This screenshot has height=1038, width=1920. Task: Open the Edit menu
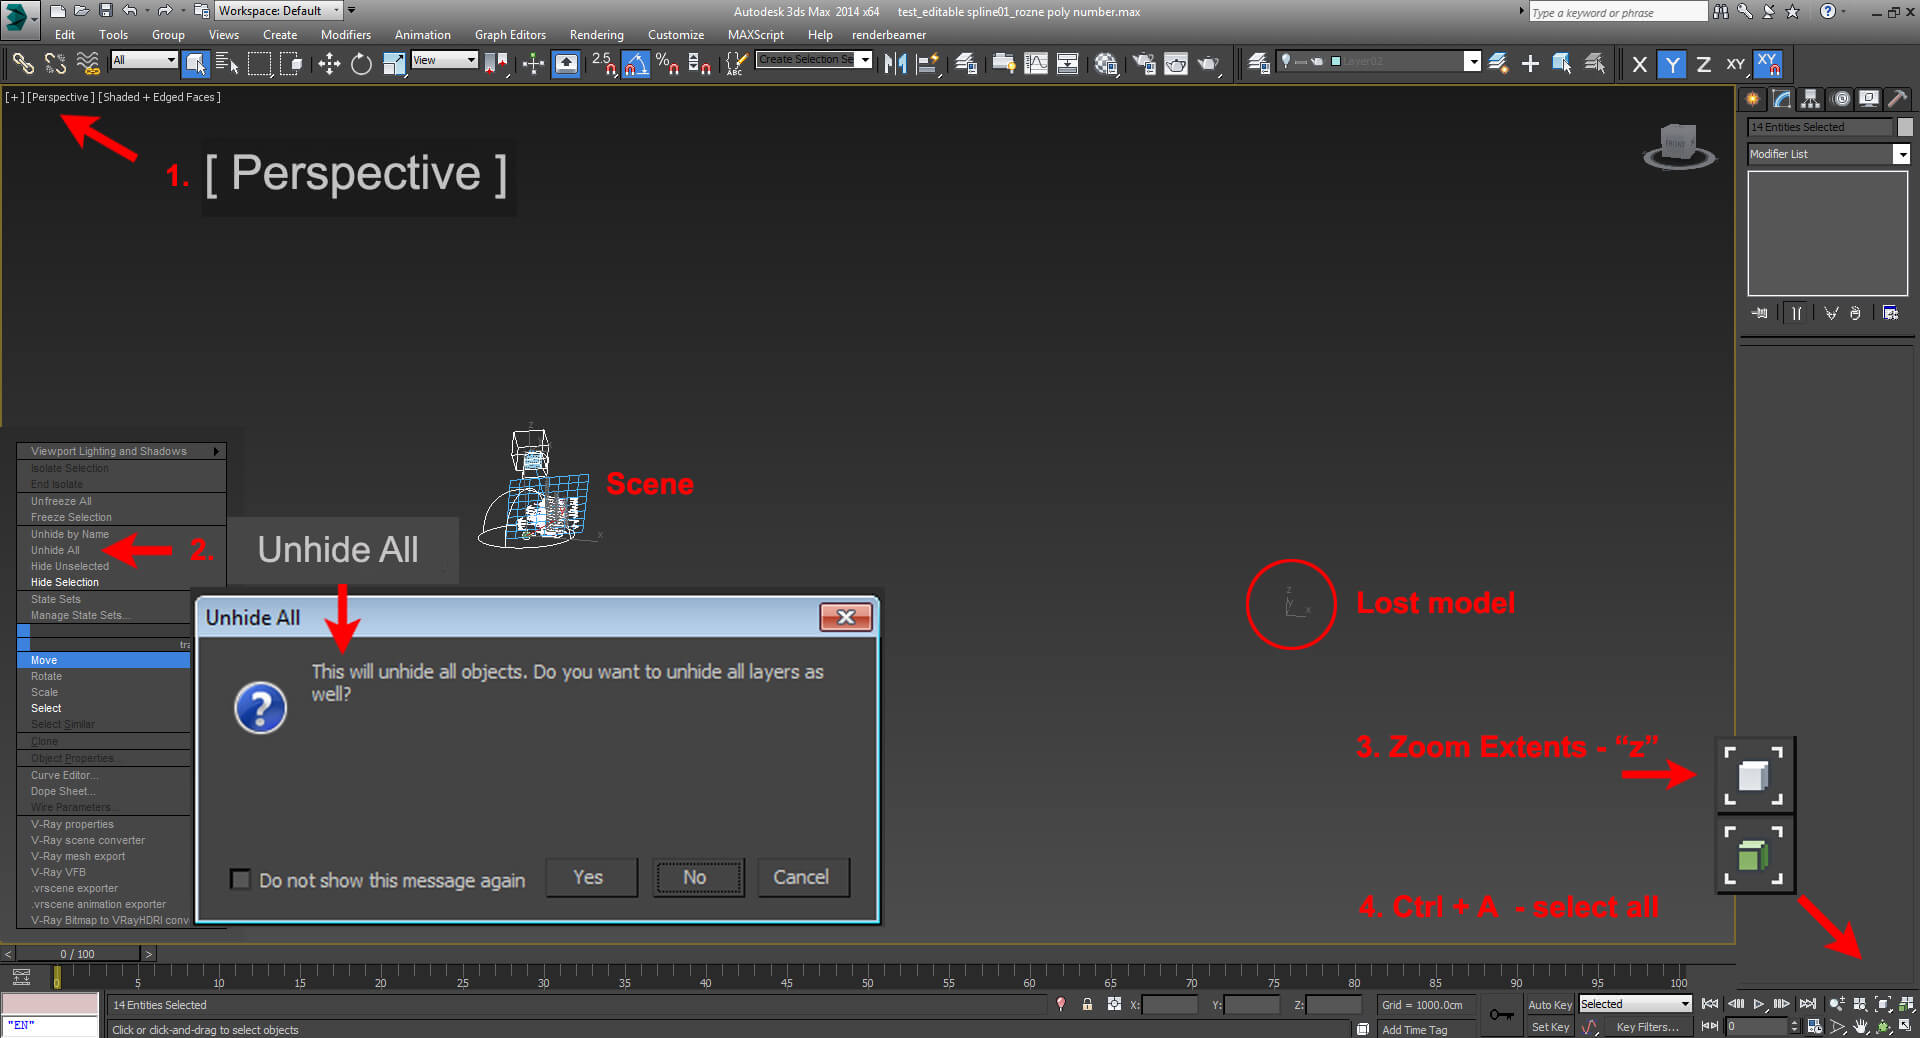coord(65,35)
